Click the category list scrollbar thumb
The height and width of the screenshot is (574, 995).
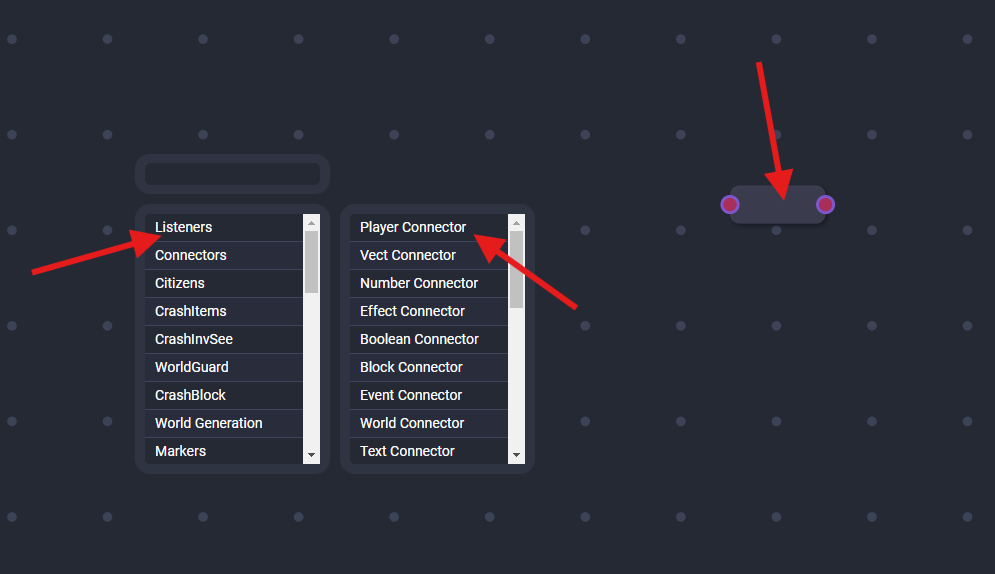pos(311,262)
